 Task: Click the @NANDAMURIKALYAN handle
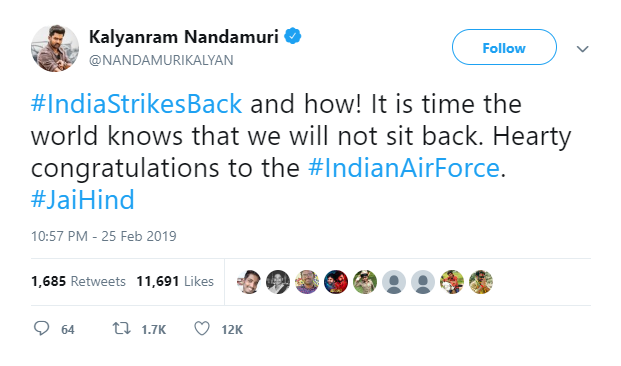click(x=161, y=60)
